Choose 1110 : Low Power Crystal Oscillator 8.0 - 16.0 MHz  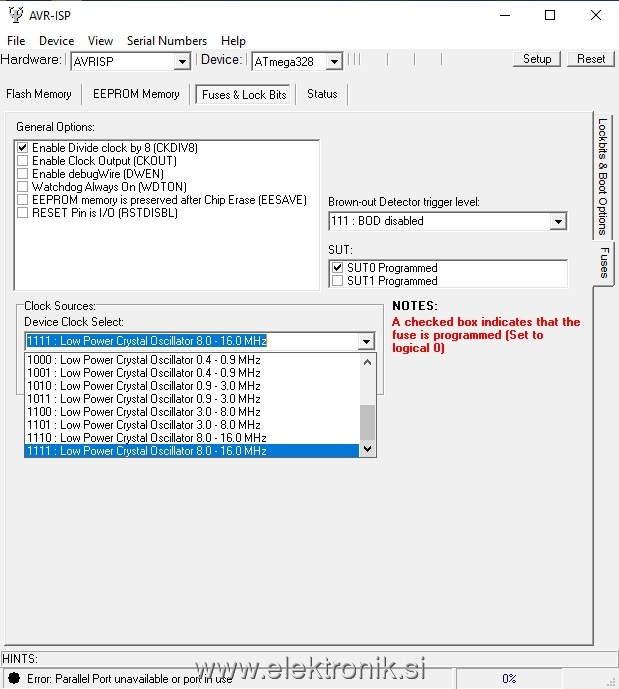192,438
